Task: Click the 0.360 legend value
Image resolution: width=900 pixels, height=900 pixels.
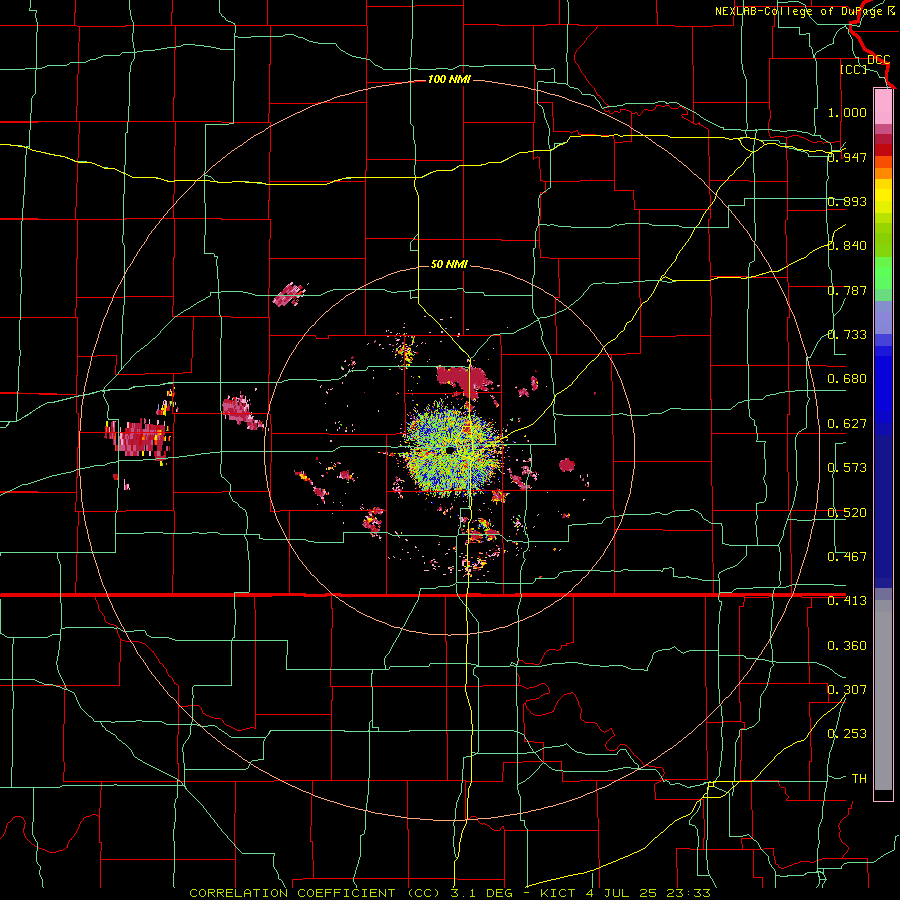Action: click(847, 646)
